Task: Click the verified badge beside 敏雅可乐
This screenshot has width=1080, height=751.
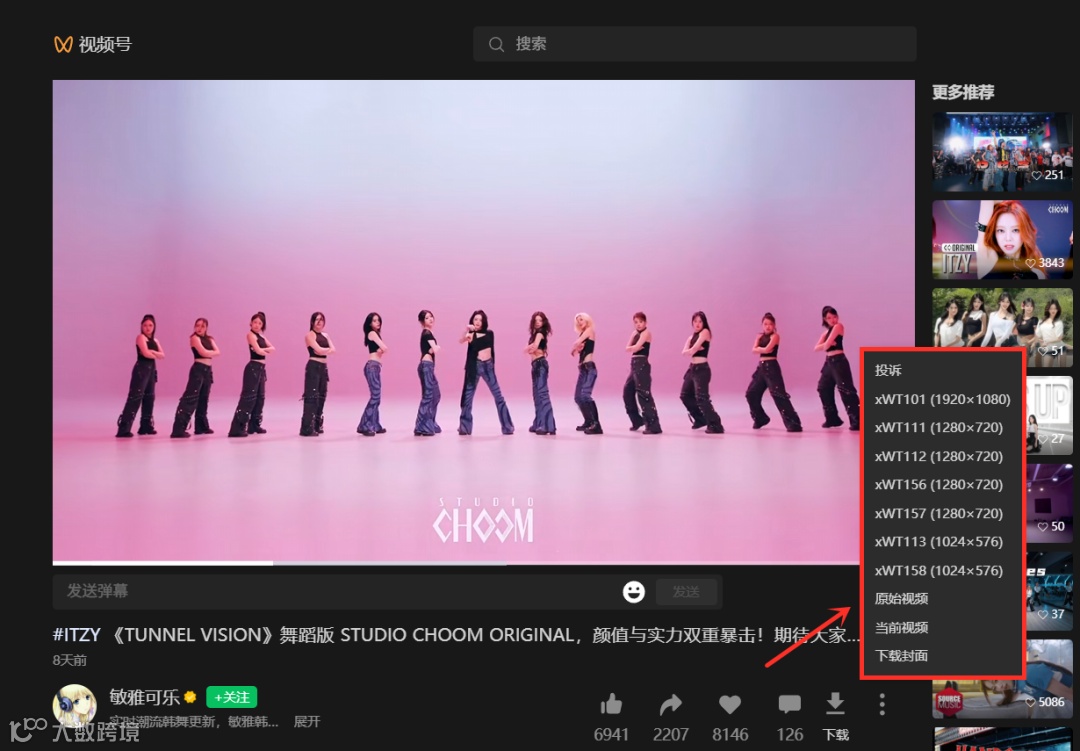Action: (x=190, y=697)
